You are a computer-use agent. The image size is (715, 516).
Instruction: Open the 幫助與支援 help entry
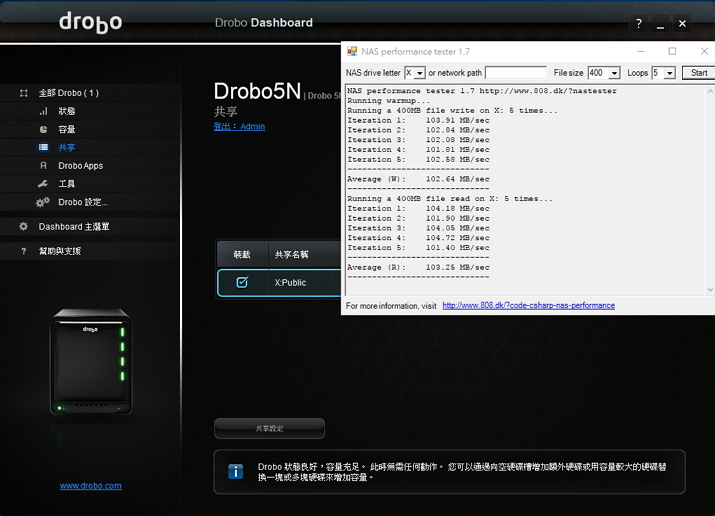tap(60, 251)
